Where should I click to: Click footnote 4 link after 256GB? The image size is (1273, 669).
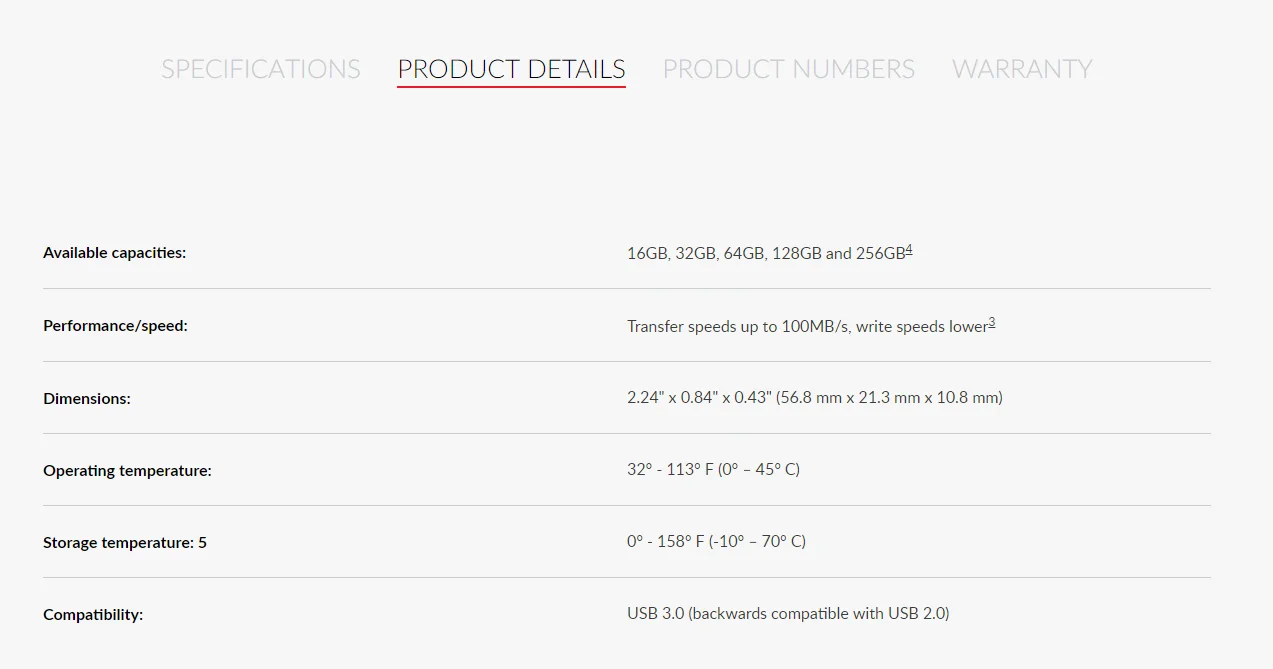(909, 250)
